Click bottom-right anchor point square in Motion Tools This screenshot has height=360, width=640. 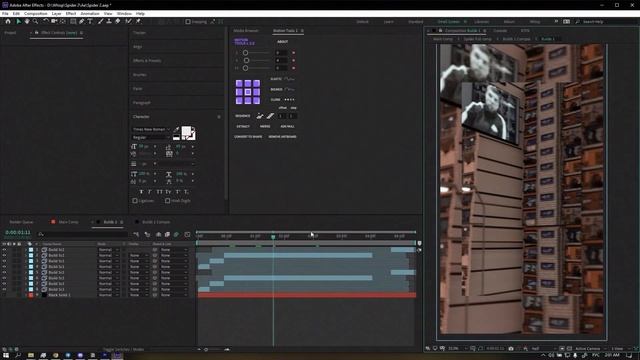point(256,101)
